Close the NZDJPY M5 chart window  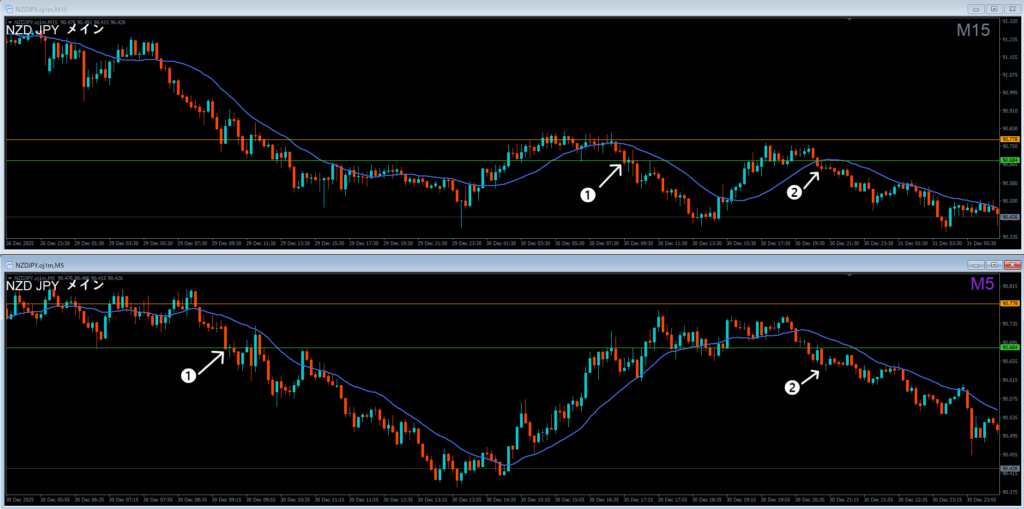coord(1012,265)
